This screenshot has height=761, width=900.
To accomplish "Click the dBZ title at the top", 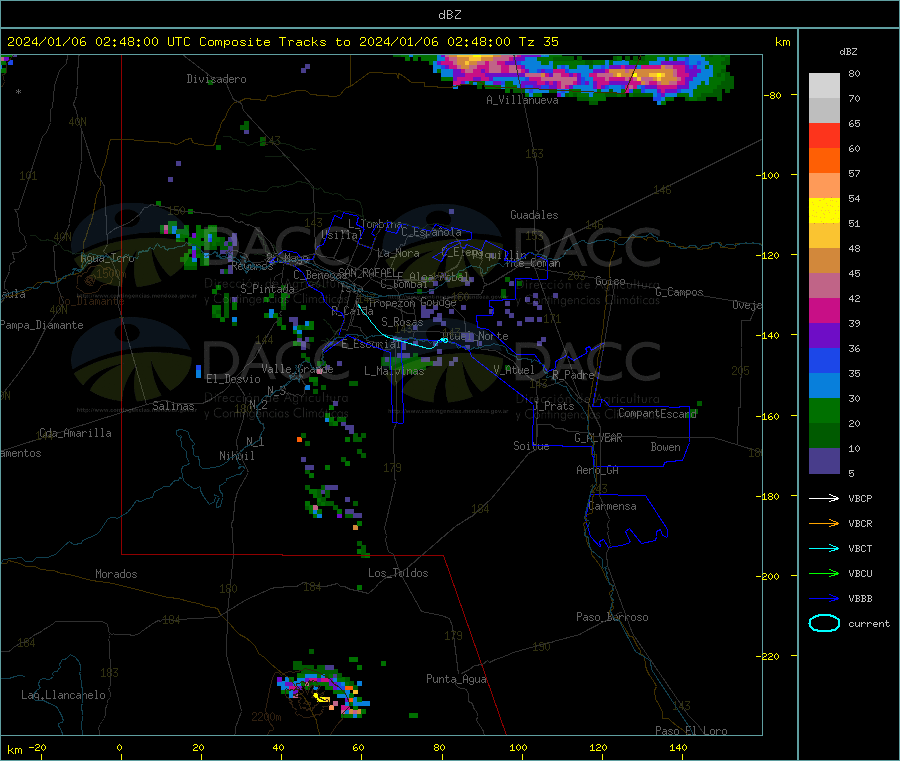I will click(x=449, y=15).
